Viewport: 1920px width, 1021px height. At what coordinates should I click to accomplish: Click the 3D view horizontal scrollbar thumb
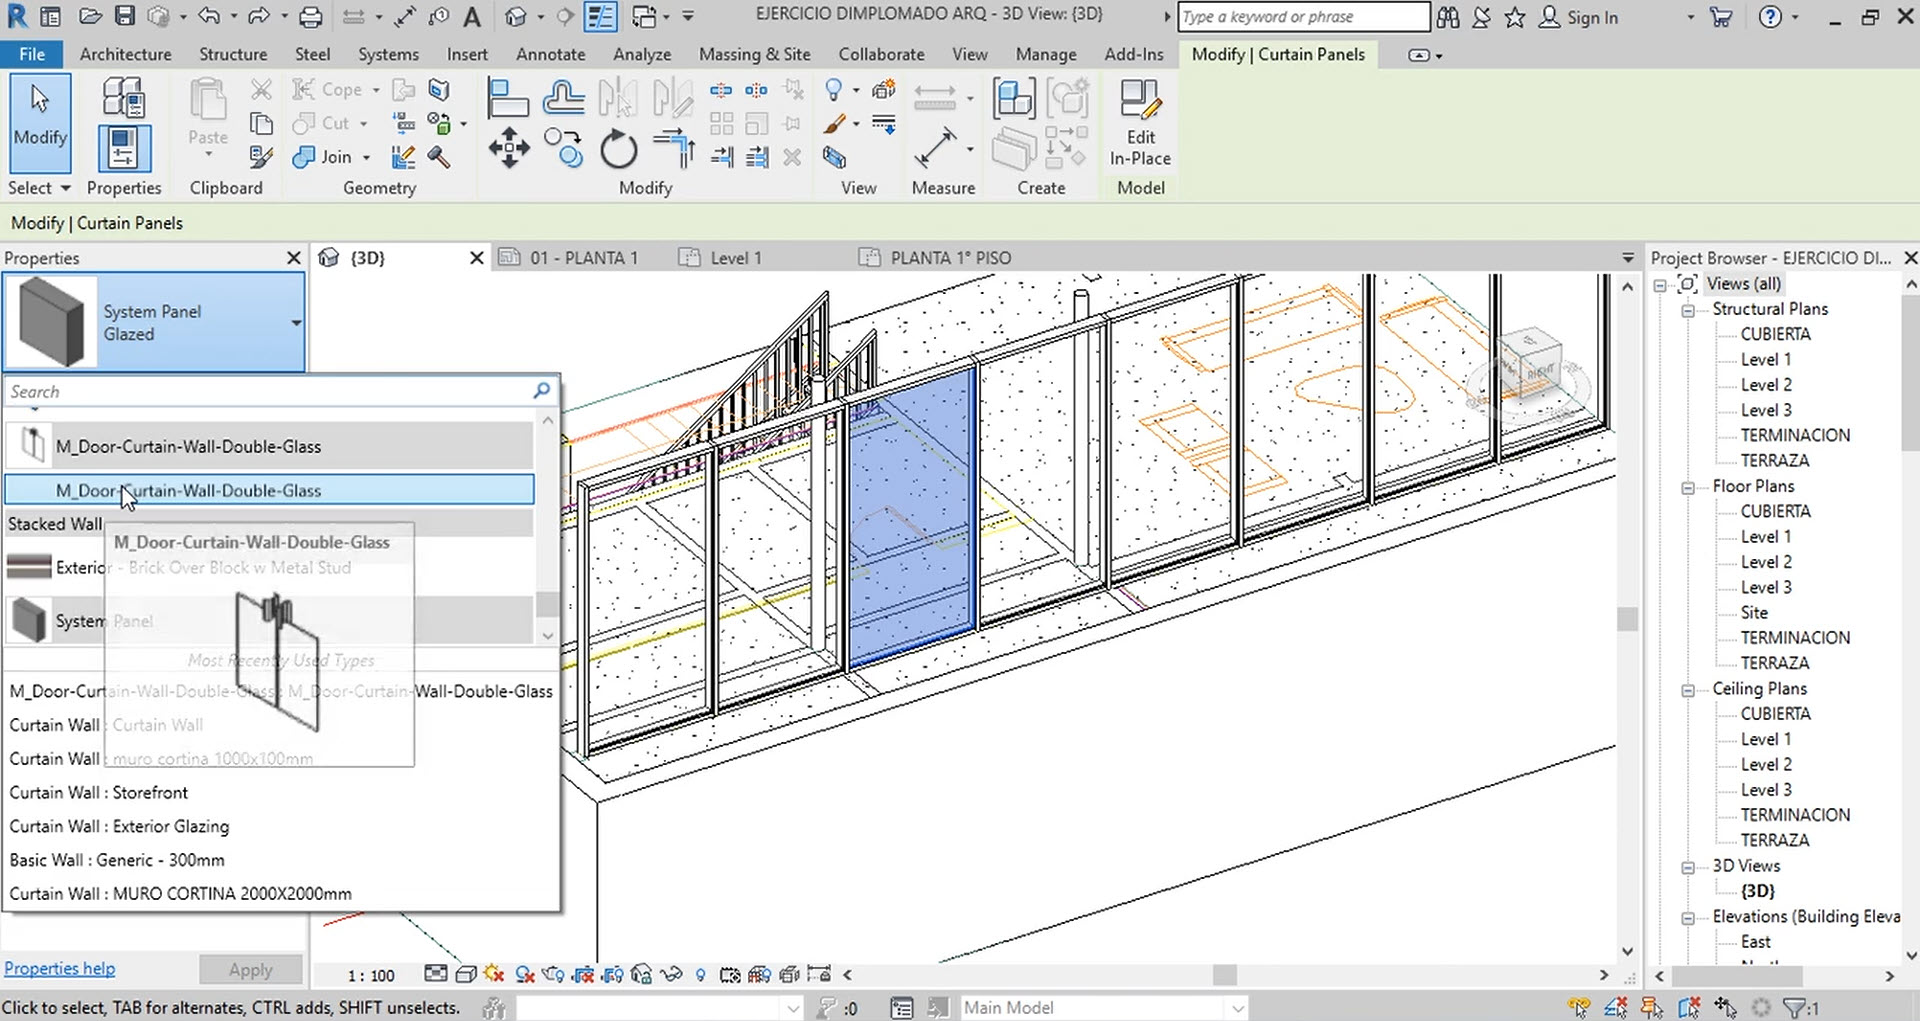[1225, 975]
